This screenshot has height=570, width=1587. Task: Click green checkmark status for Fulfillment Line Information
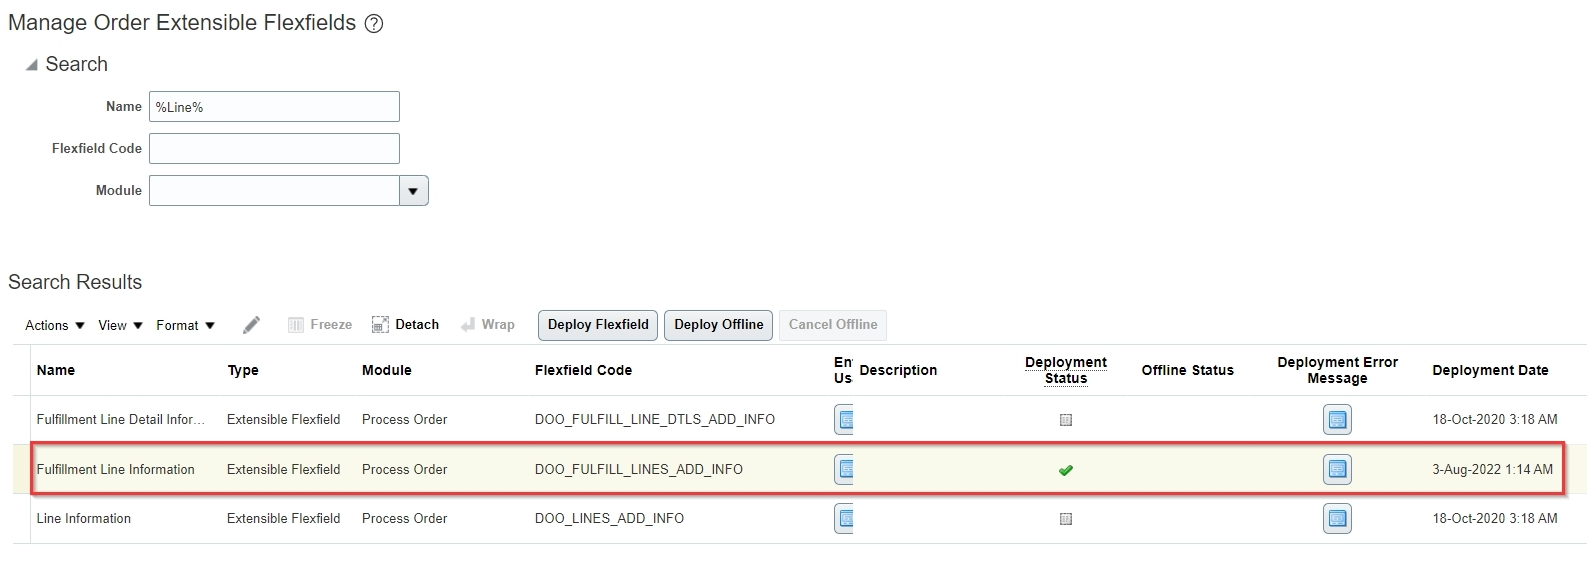(x=1066, y=470)
